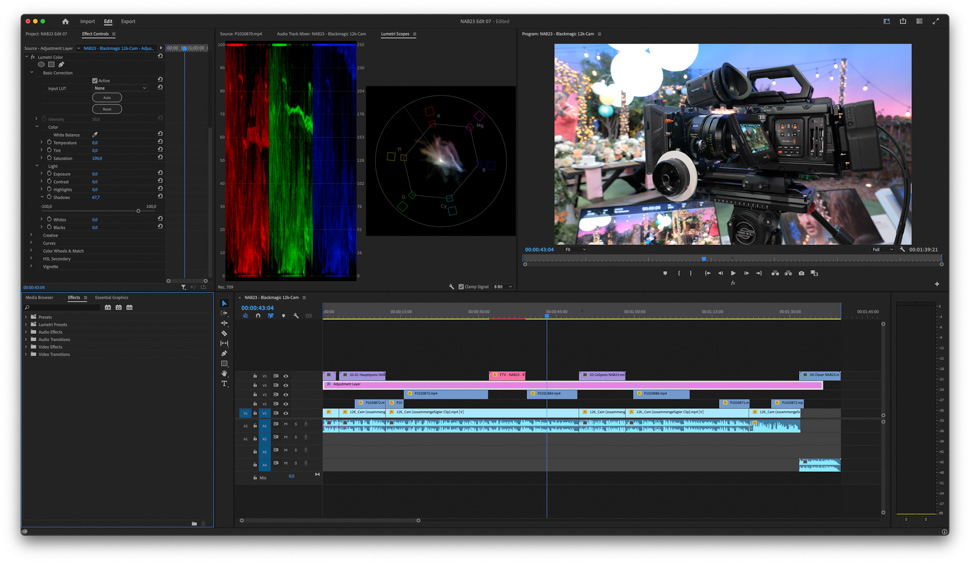Expand the HSL Secondary section
This screenshot has width=970, height=563.
coord(32,259)
